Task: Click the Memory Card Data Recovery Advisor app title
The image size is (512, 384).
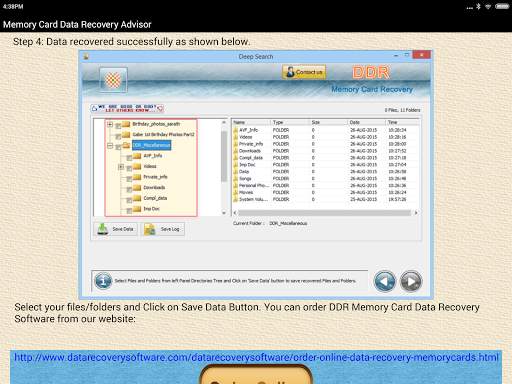Action: (x=77, y=24)
